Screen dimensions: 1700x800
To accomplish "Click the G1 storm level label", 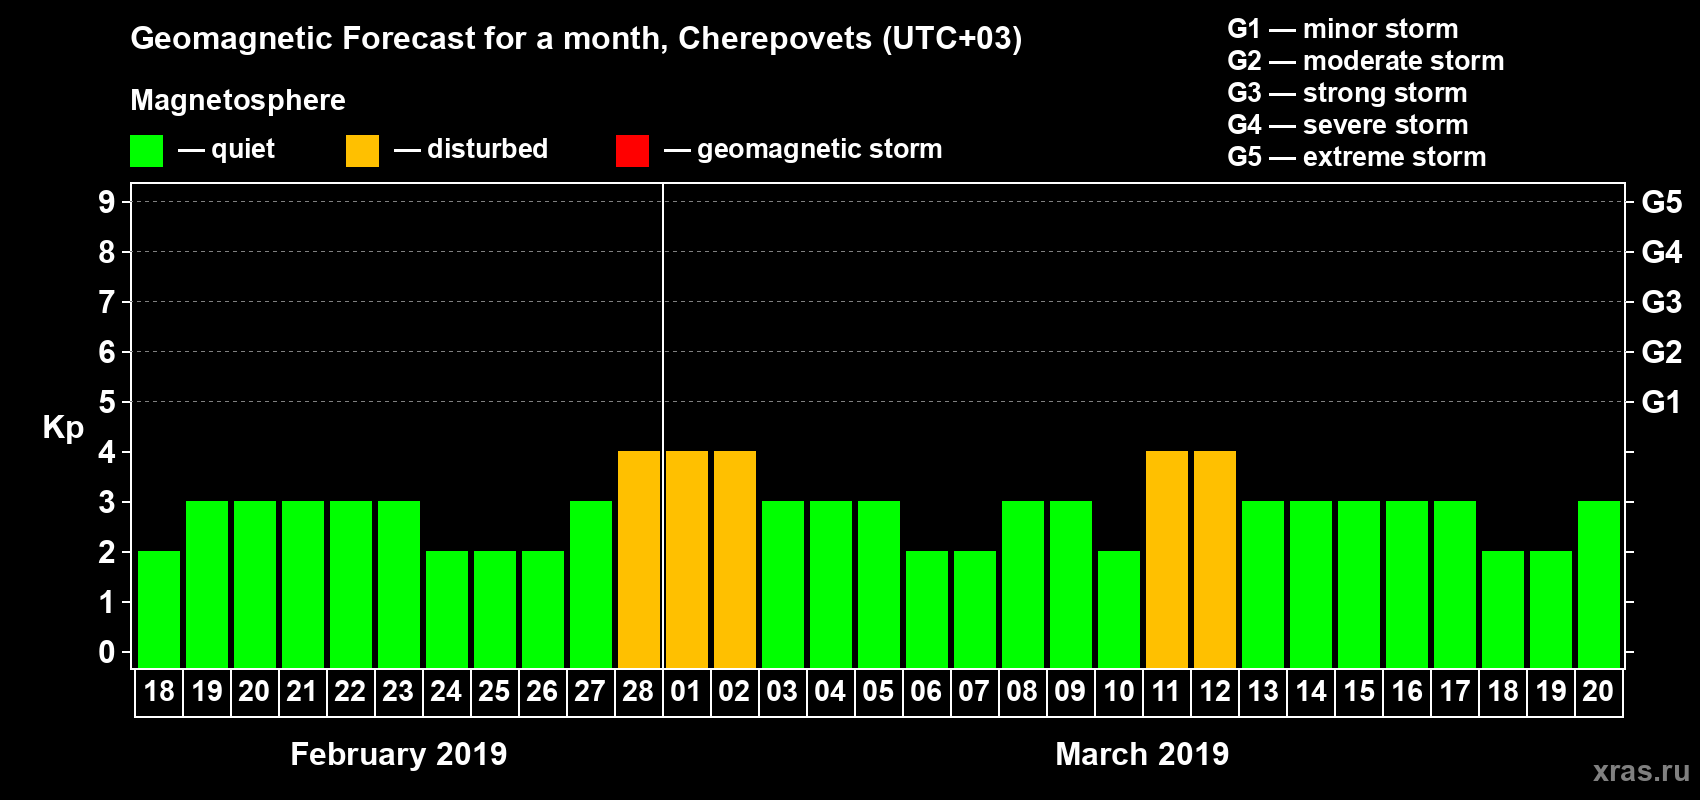I will [1661, 402].
